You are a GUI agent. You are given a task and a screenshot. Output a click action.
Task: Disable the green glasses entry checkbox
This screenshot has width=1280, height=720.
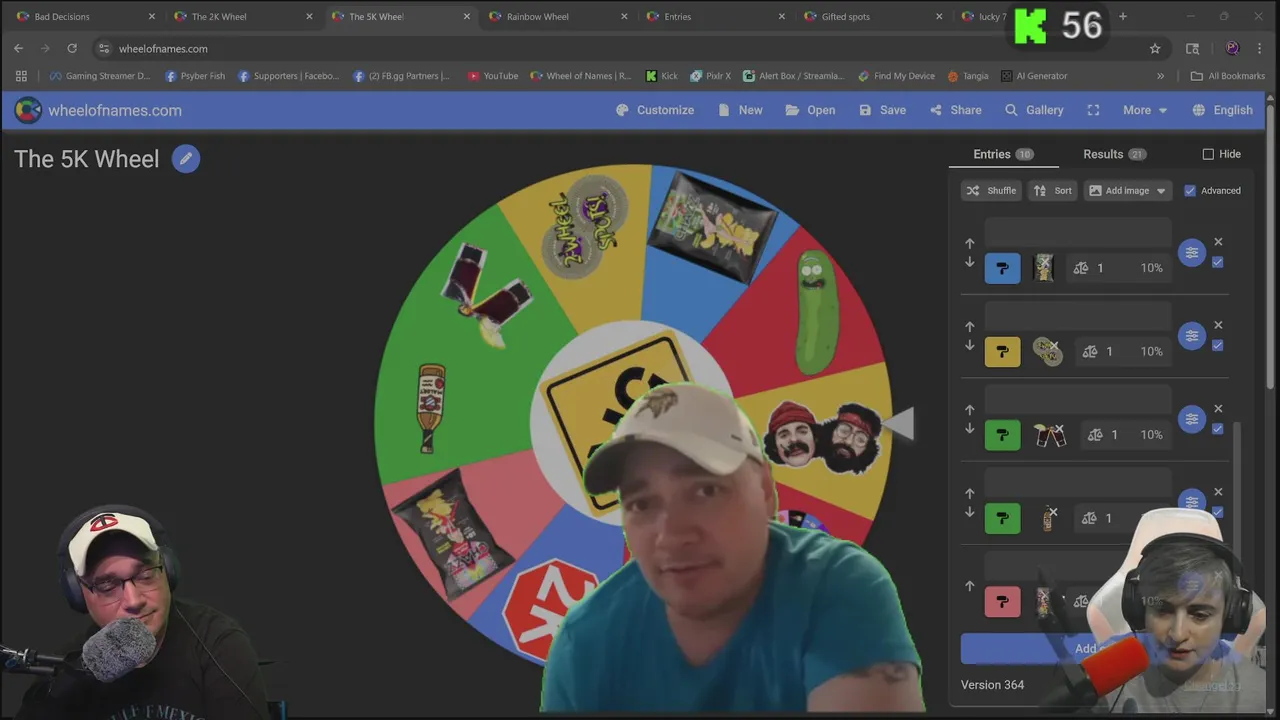[x=1217, y=428]
